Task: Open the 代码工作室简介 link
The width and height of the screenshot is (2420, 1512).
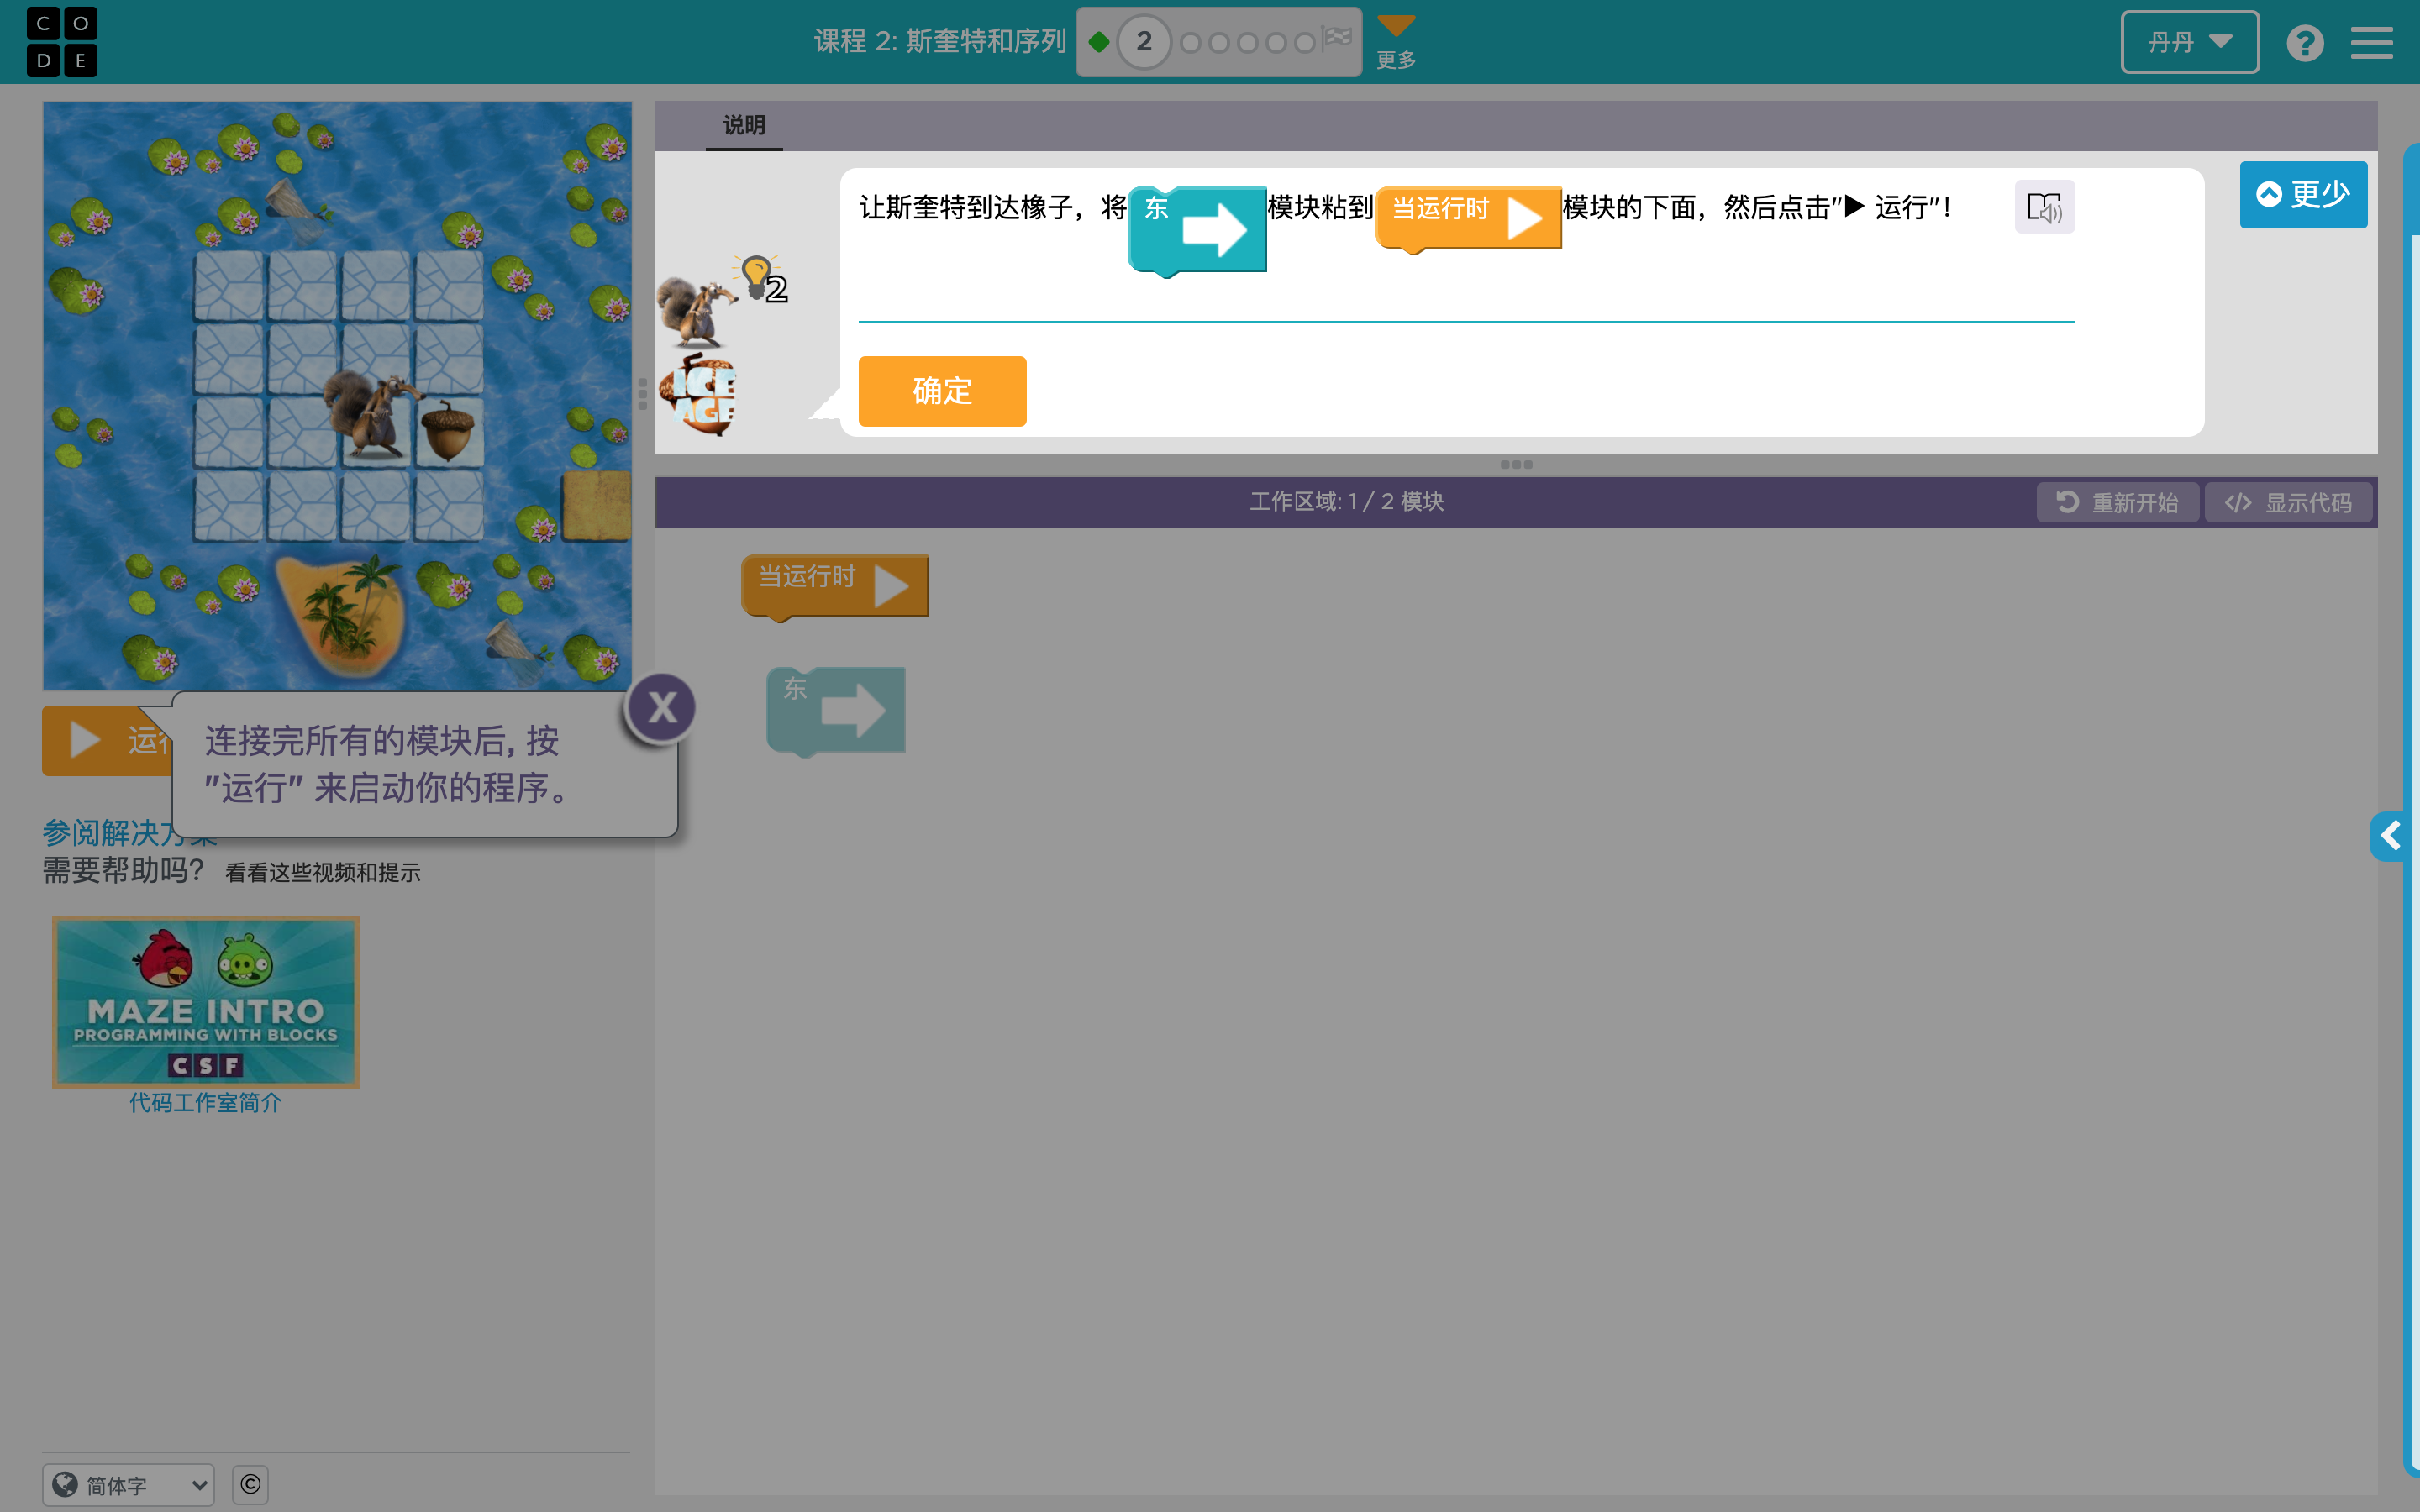Action: pyautogui.click(x=206, y=1102)
